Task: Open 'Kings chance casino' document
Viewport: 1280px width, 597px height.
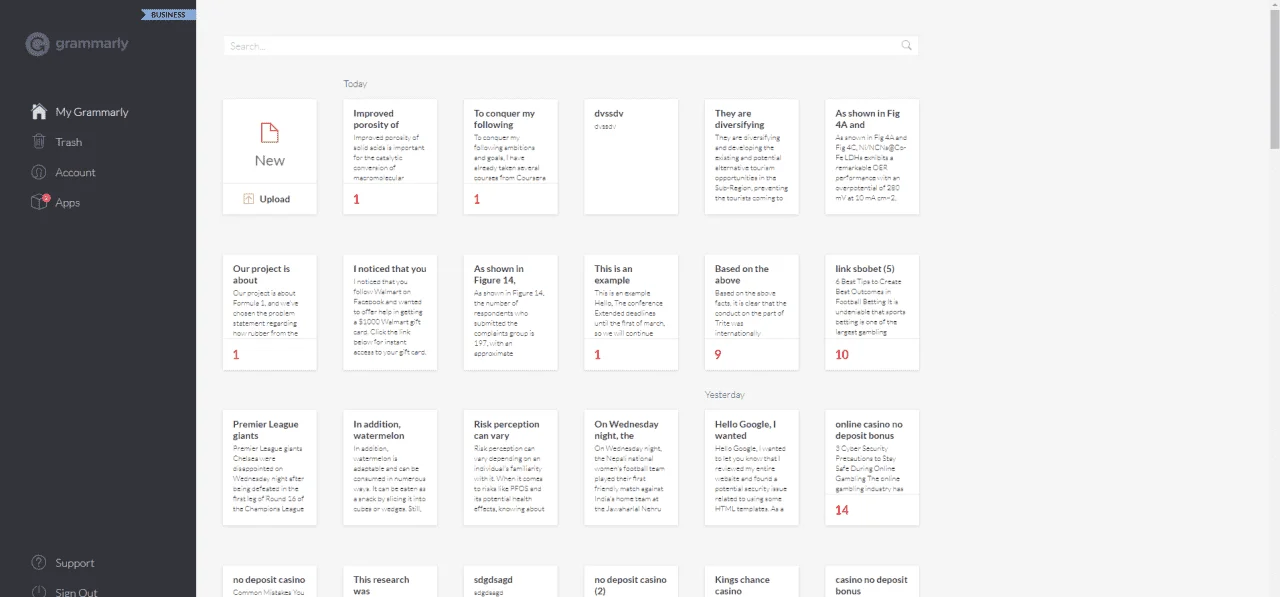Action: pyautogui.click(x=752, y=581)
